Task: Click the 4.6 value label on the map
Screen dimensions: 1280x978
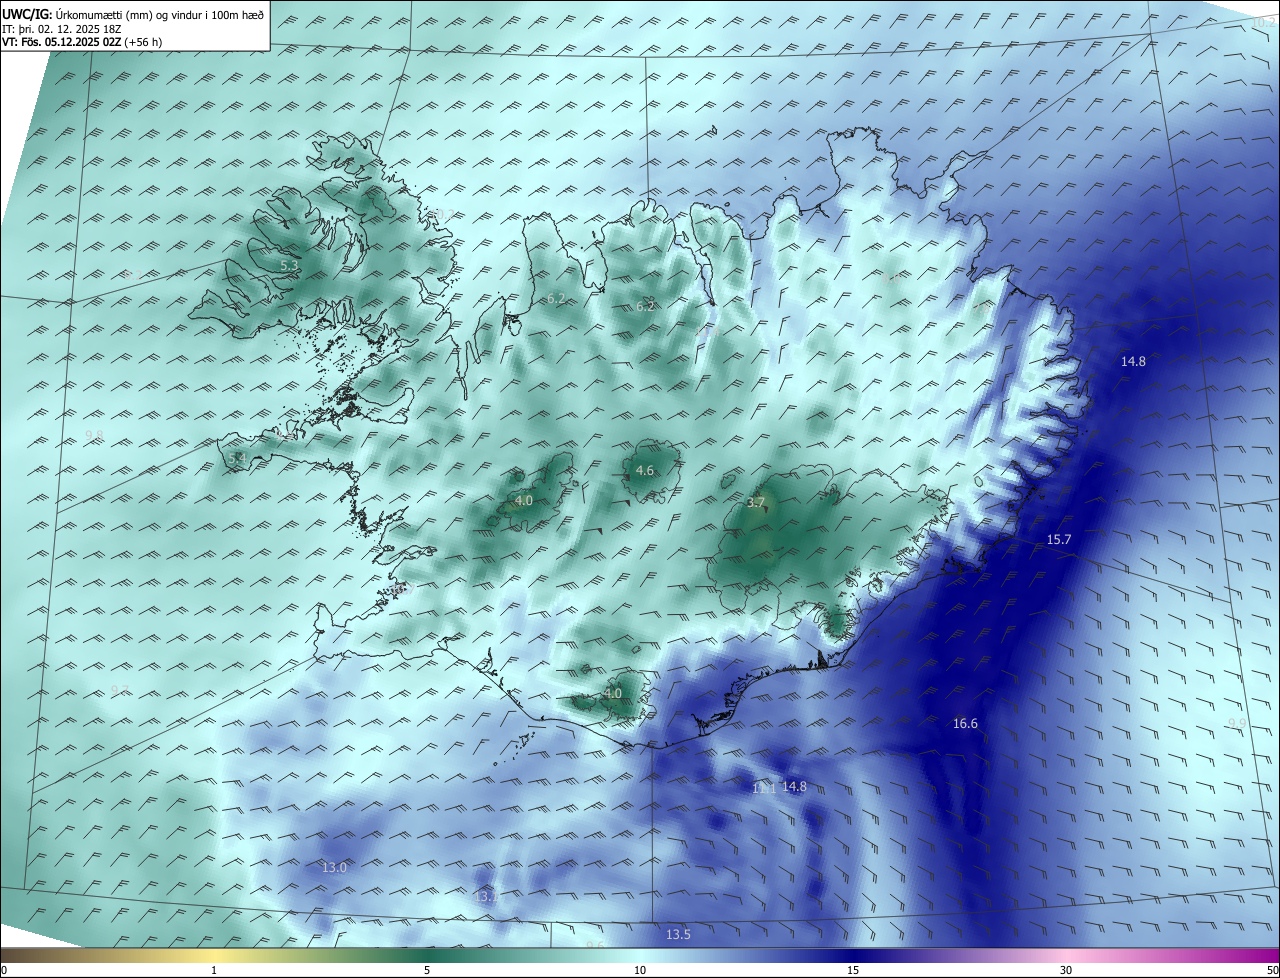Action: click(645, 471)
